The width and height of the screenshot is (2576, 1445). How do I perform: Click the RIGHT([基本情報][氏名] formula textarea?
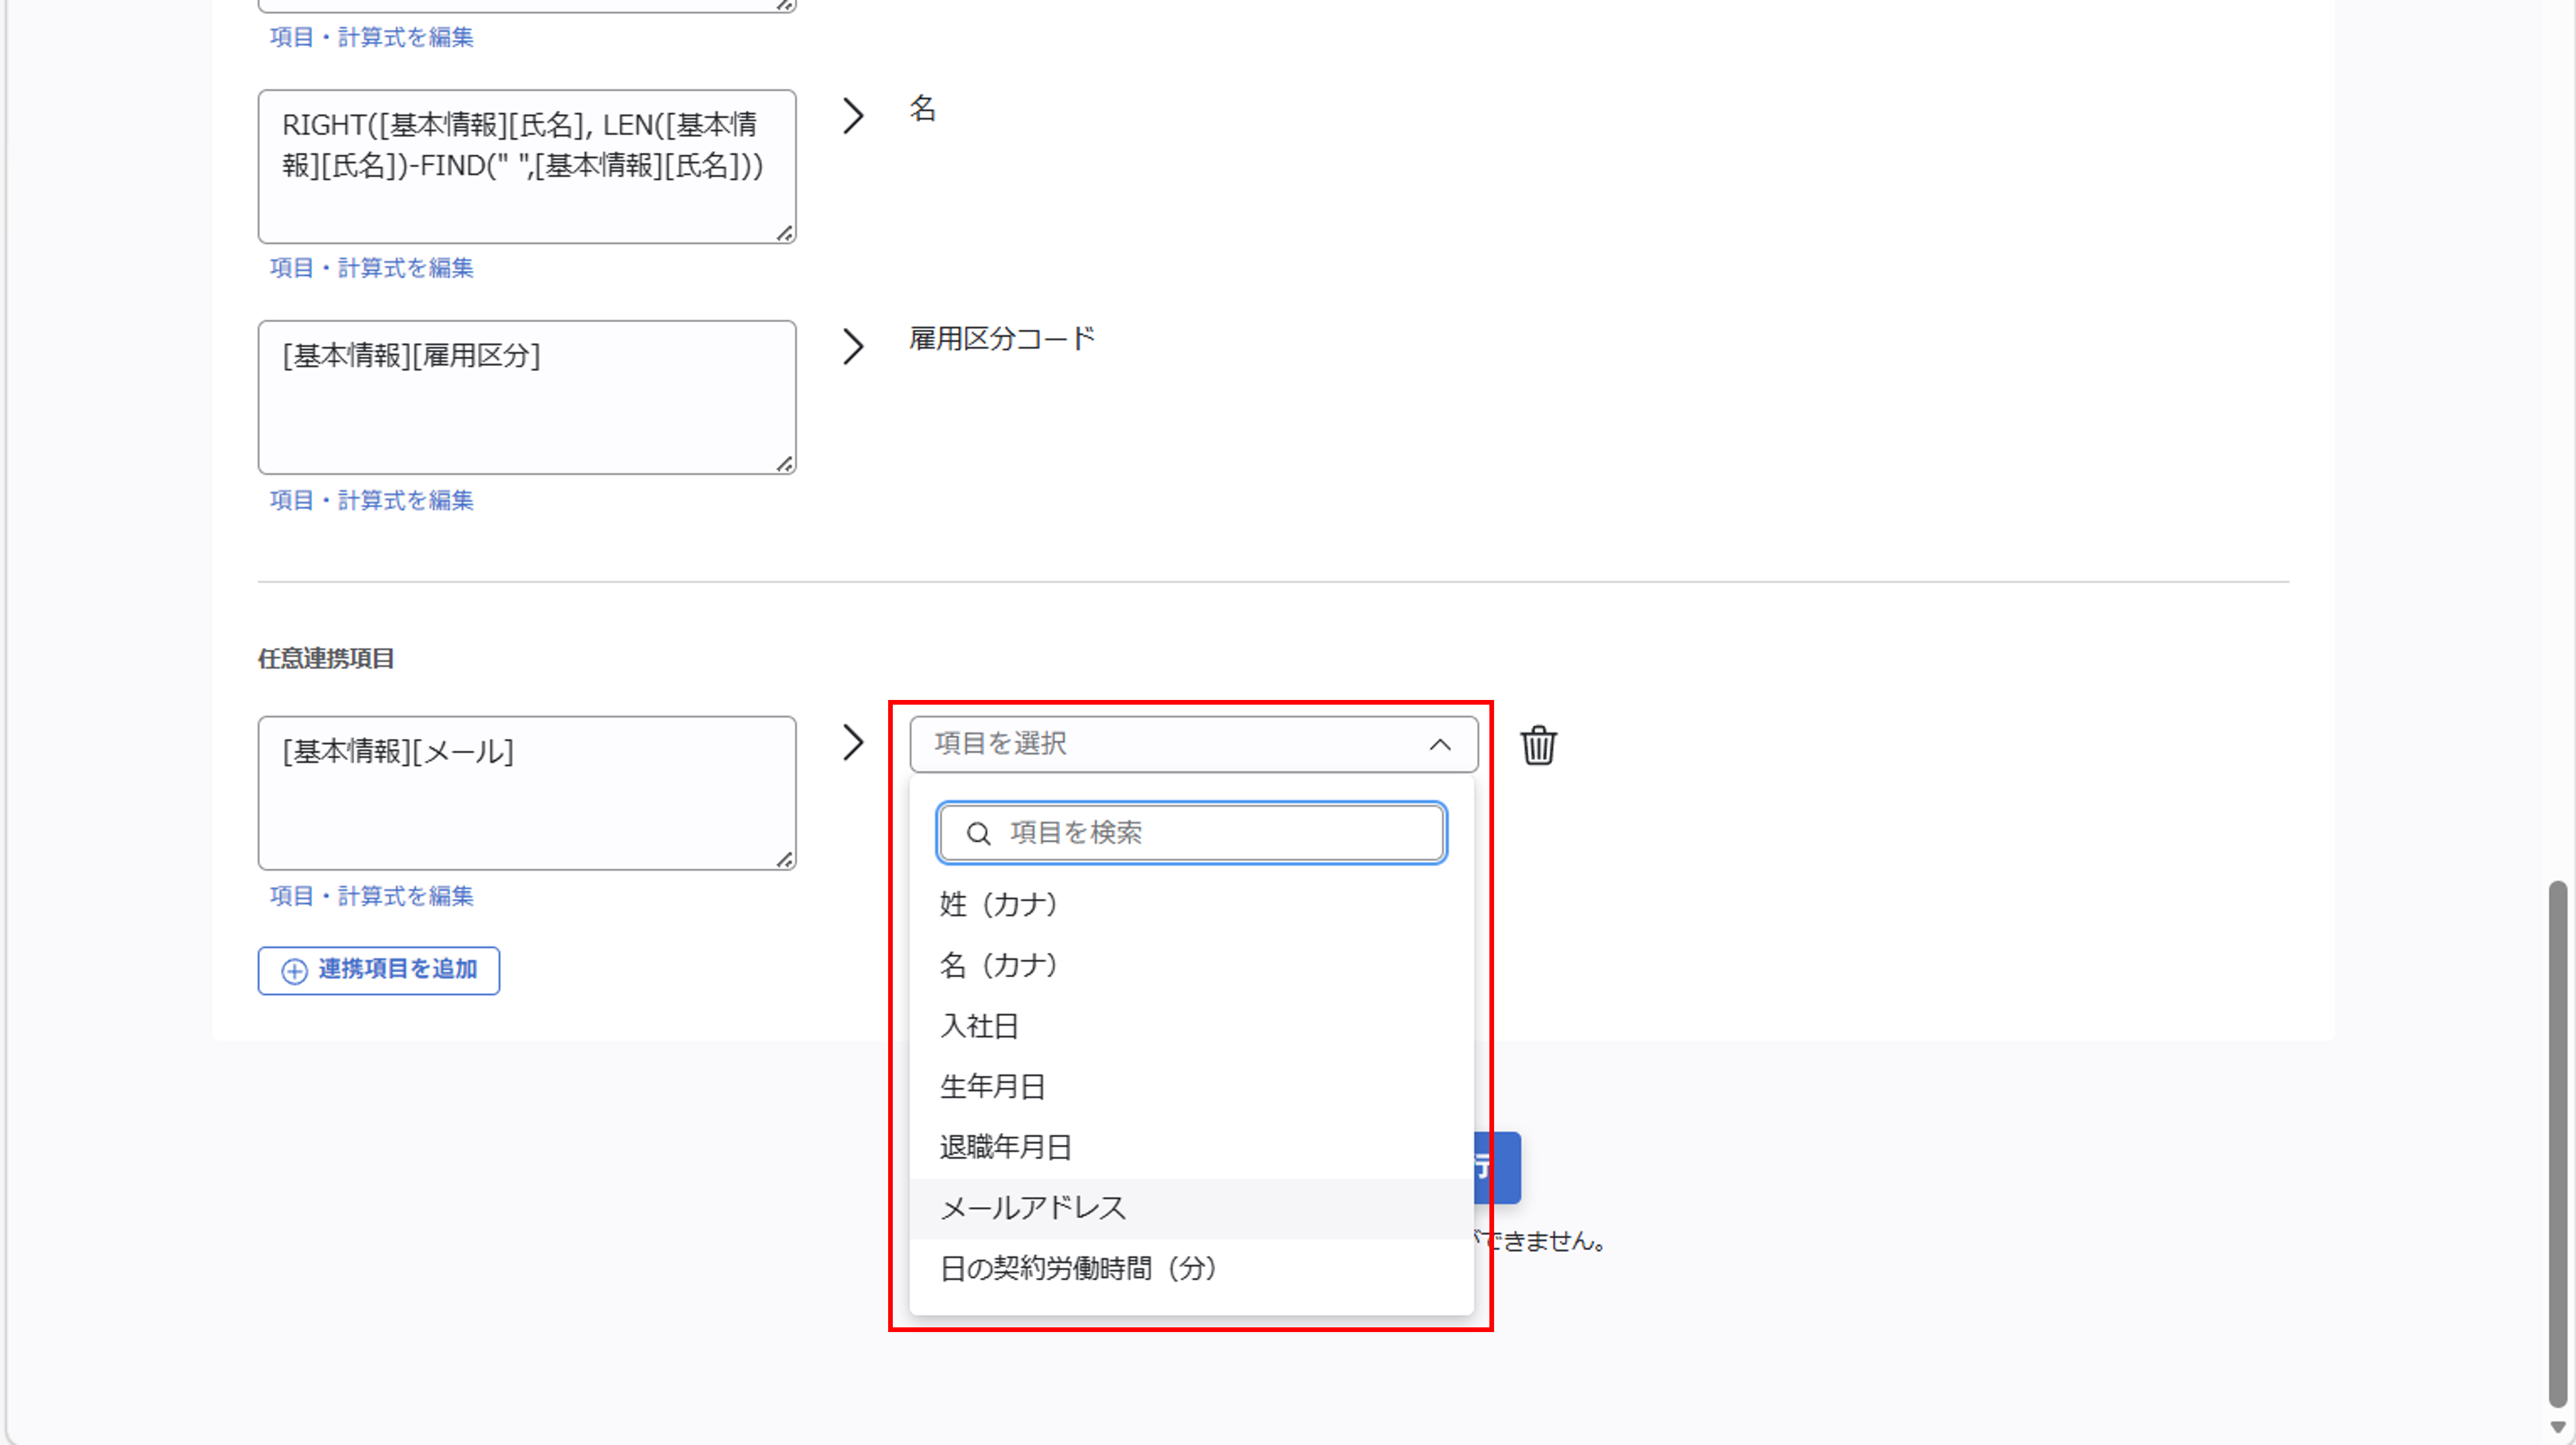(527, 166)
